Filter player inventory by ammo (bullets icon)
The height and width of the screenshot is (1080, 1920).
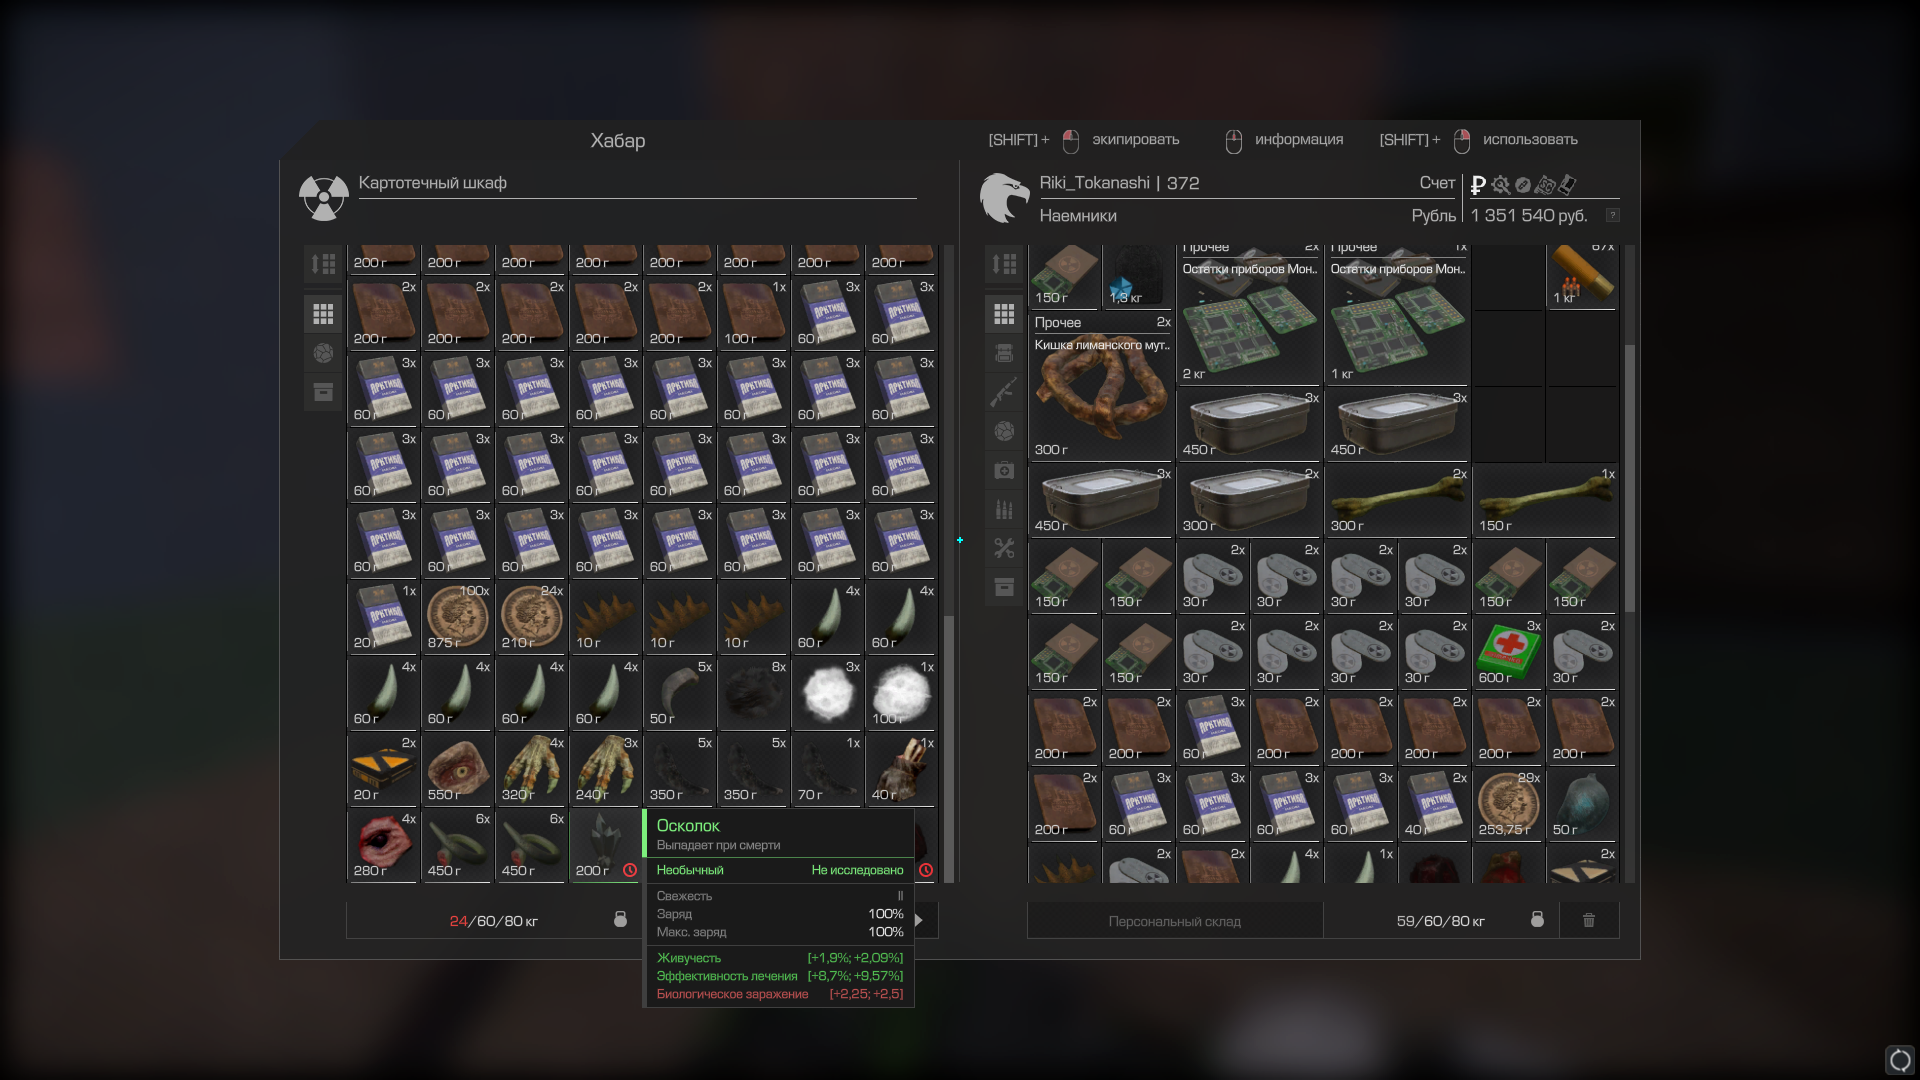point(1004,509)
